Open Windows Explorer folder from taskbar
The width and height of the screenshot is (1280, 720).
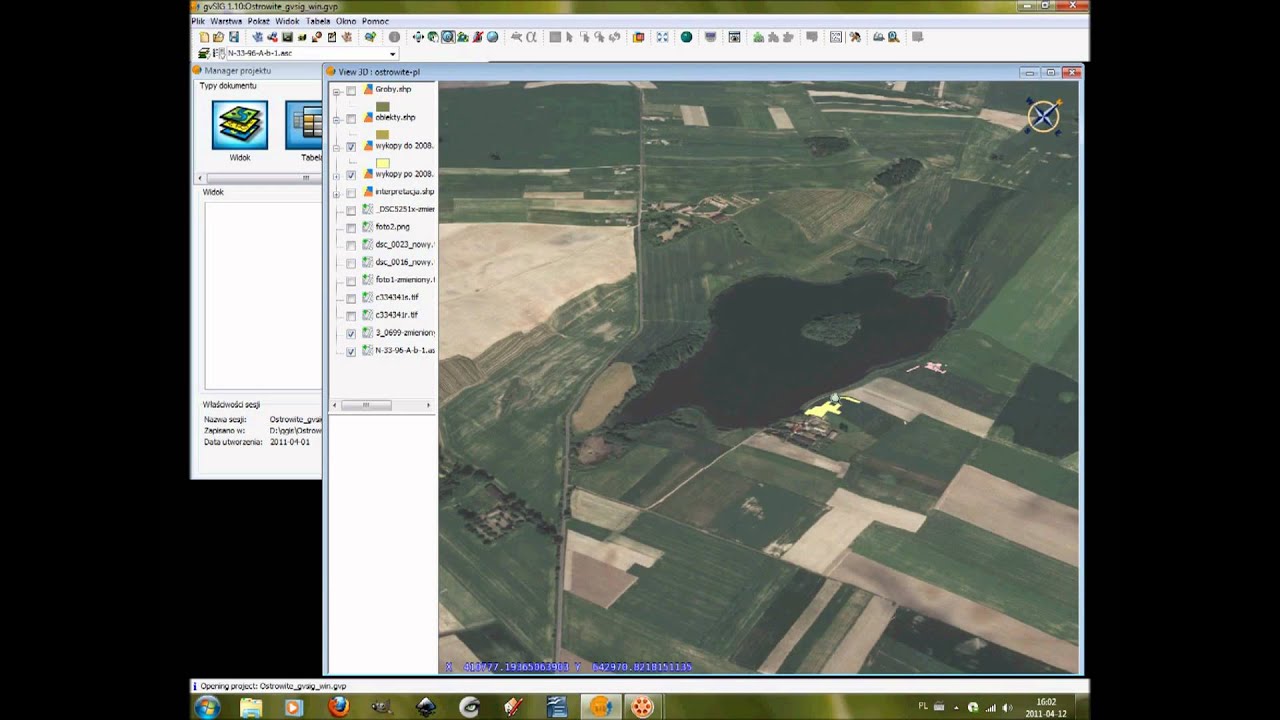[250, 706]
